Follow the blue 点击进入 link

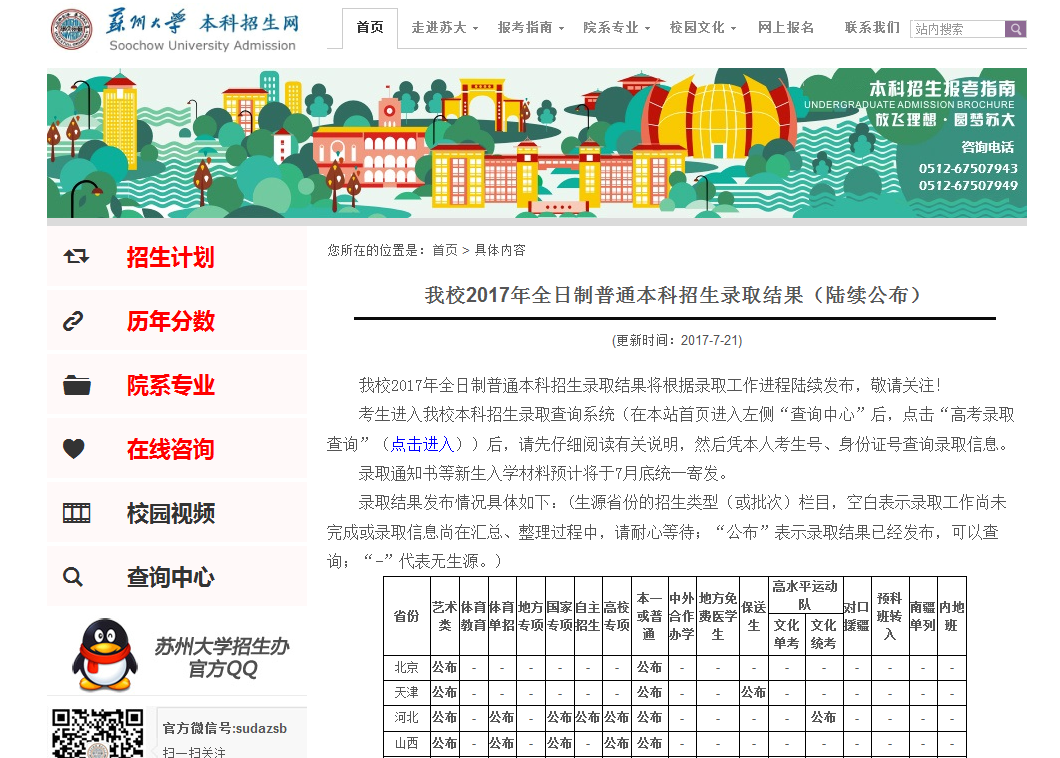[x=422, y=444]
